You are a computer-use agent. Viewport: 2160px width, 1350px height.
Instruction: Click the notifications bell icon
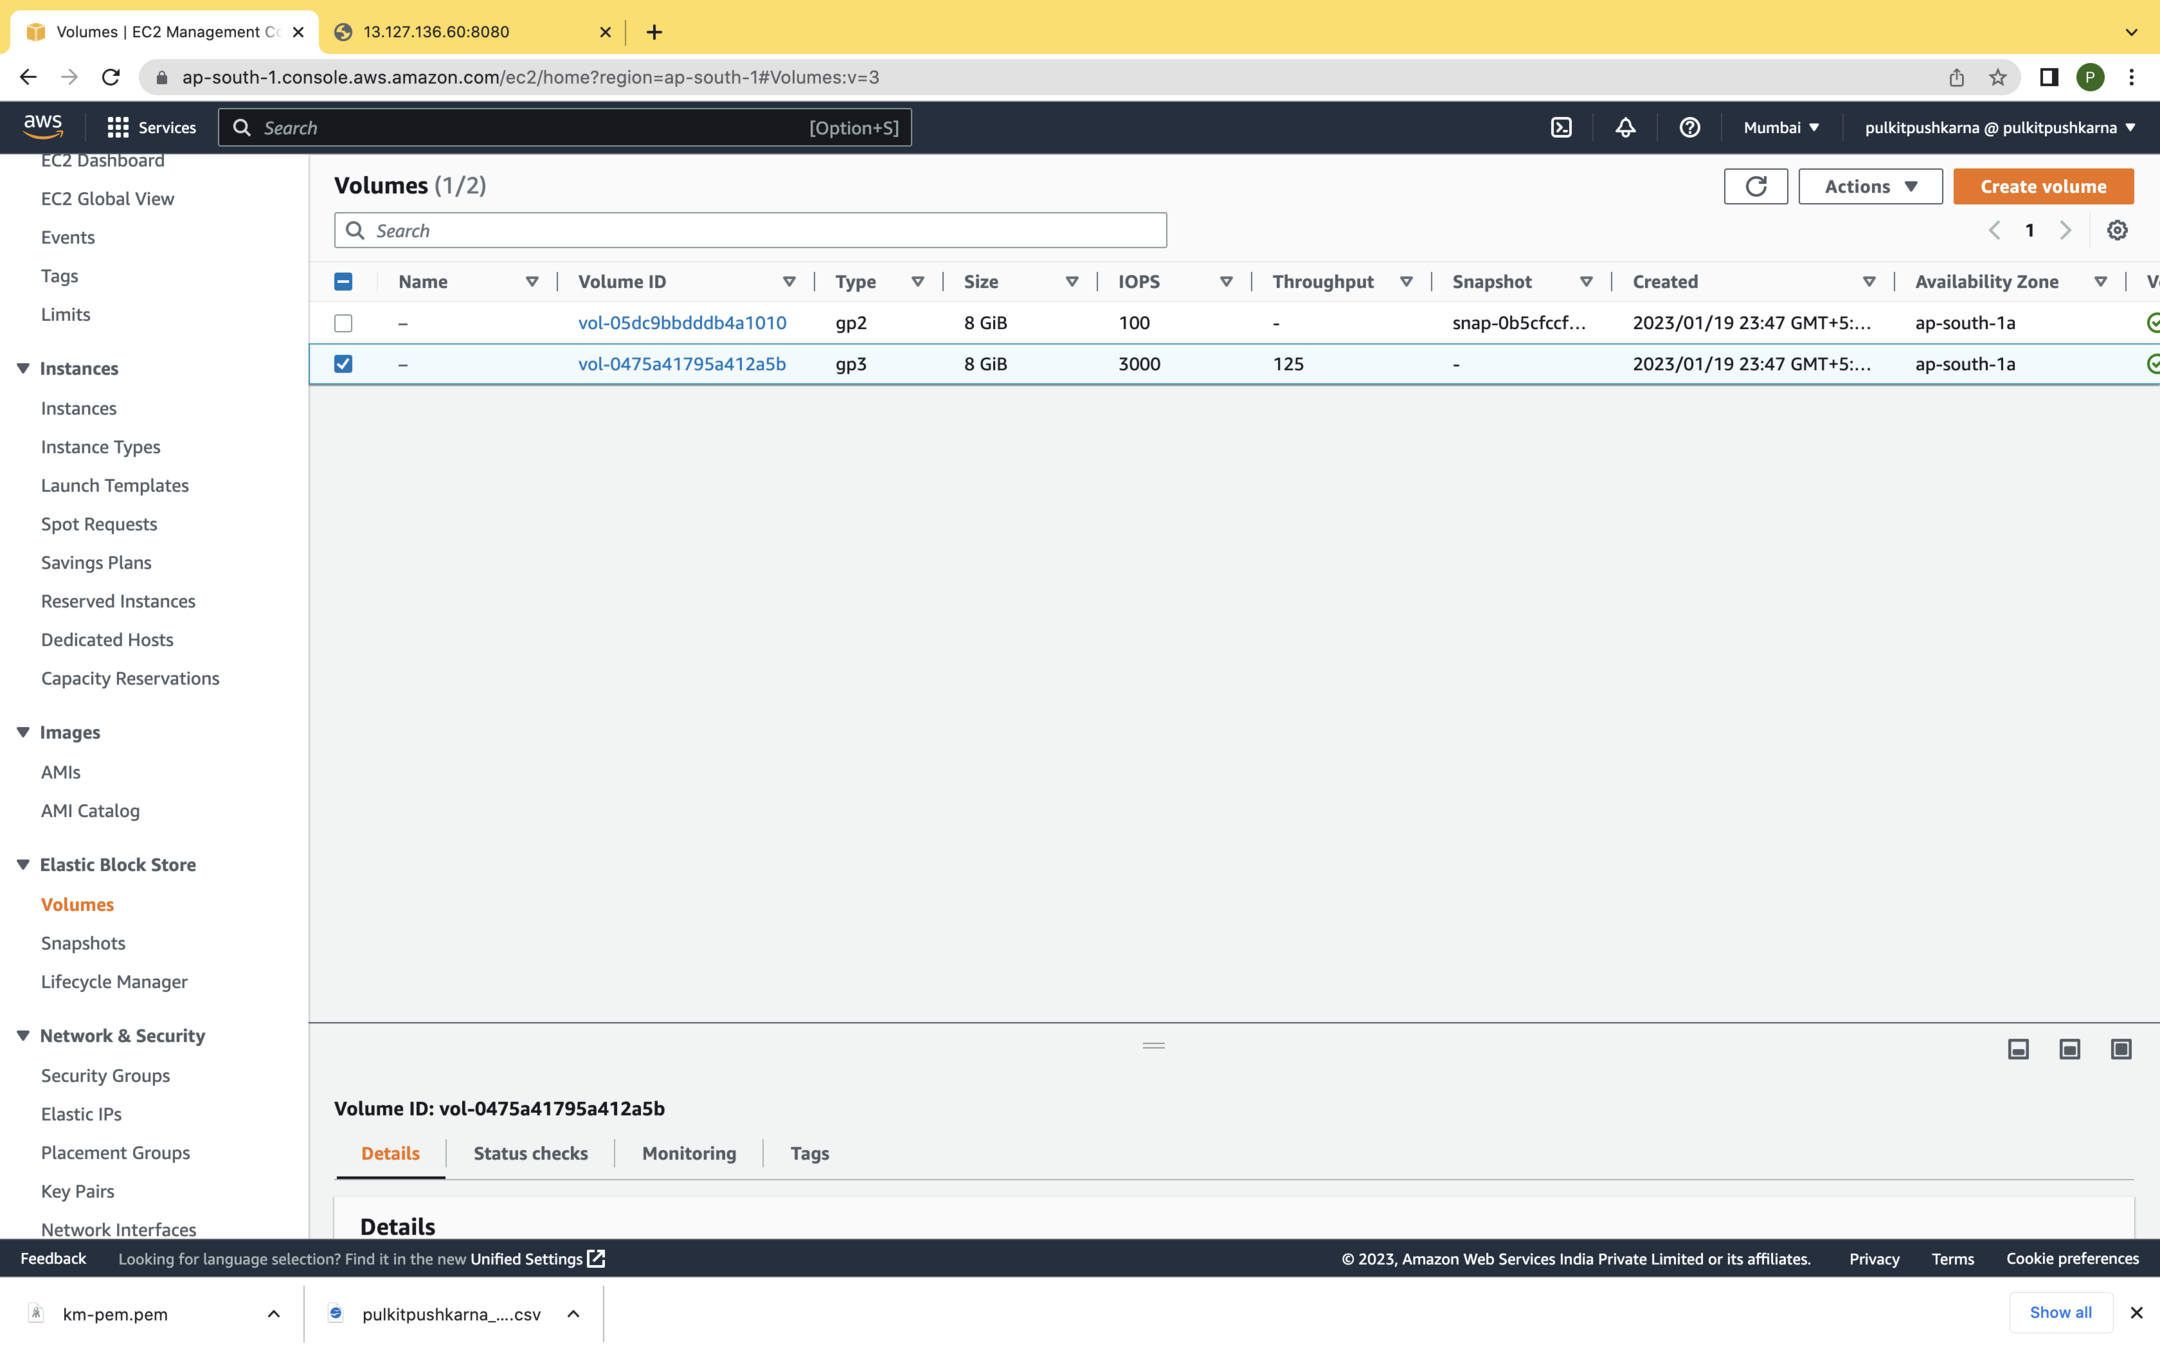click(1625, 127)
